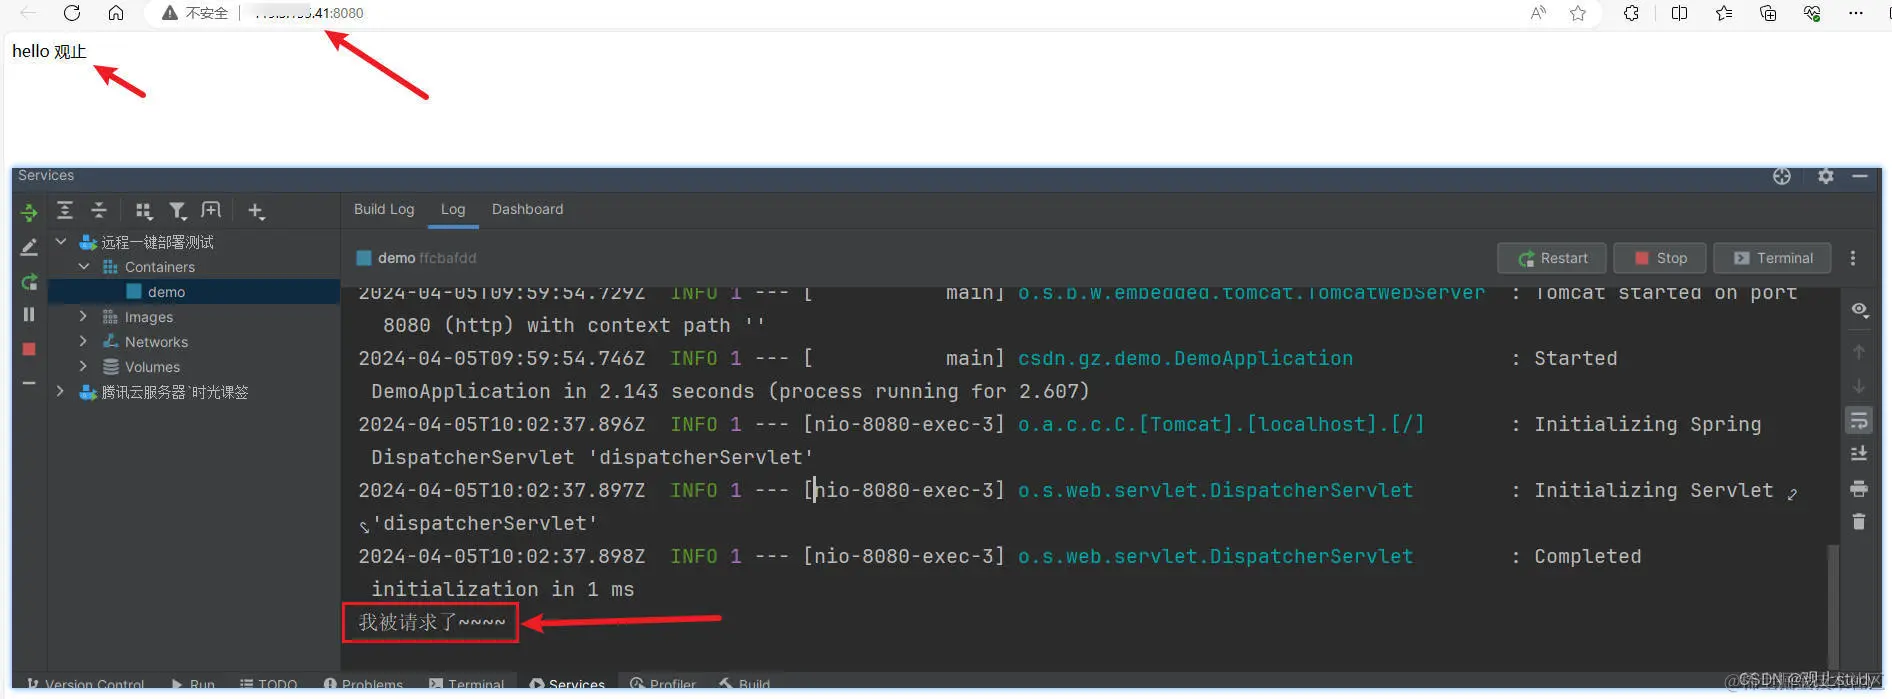Add page to favorites with star icon
This screenshot has width=1892, height=699.
(x=1578, y=13)
